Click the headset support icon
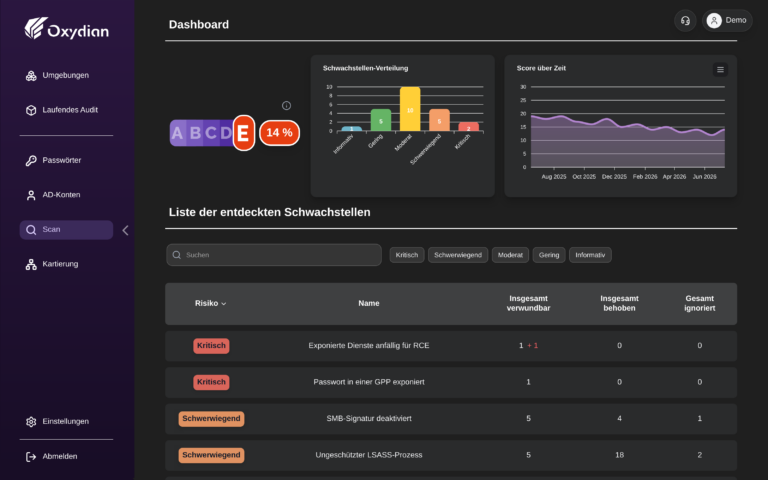 click(685, 21)
